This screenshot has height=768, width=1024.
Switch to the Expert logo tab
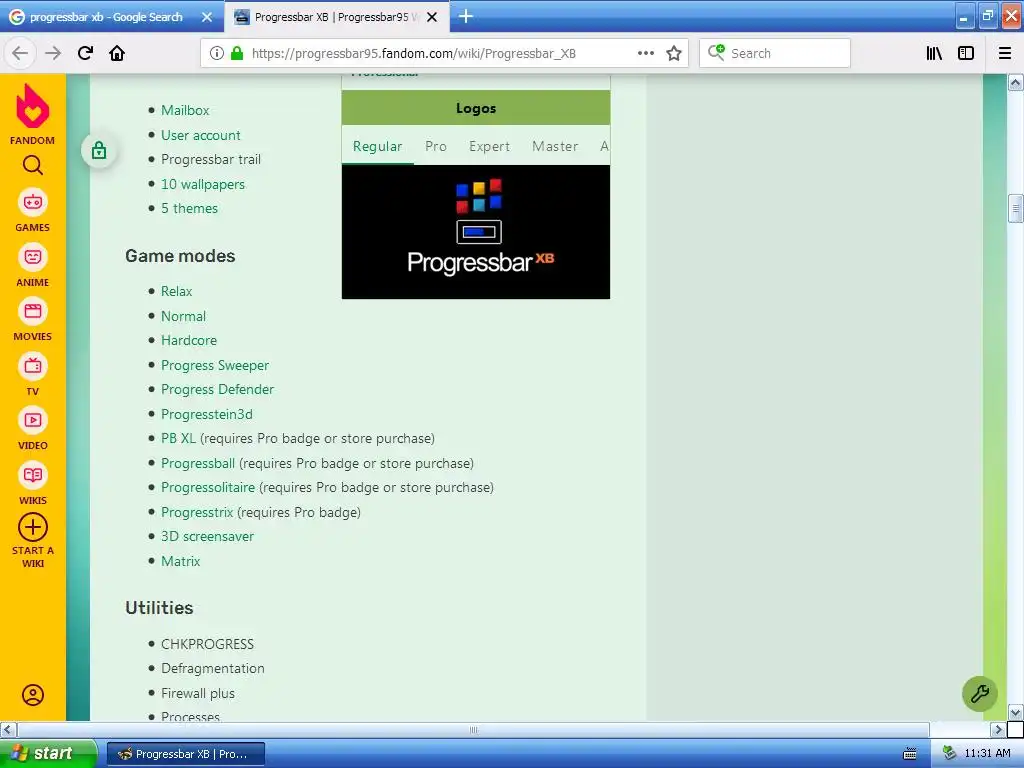pyautogui.click(x=489, y=146)
